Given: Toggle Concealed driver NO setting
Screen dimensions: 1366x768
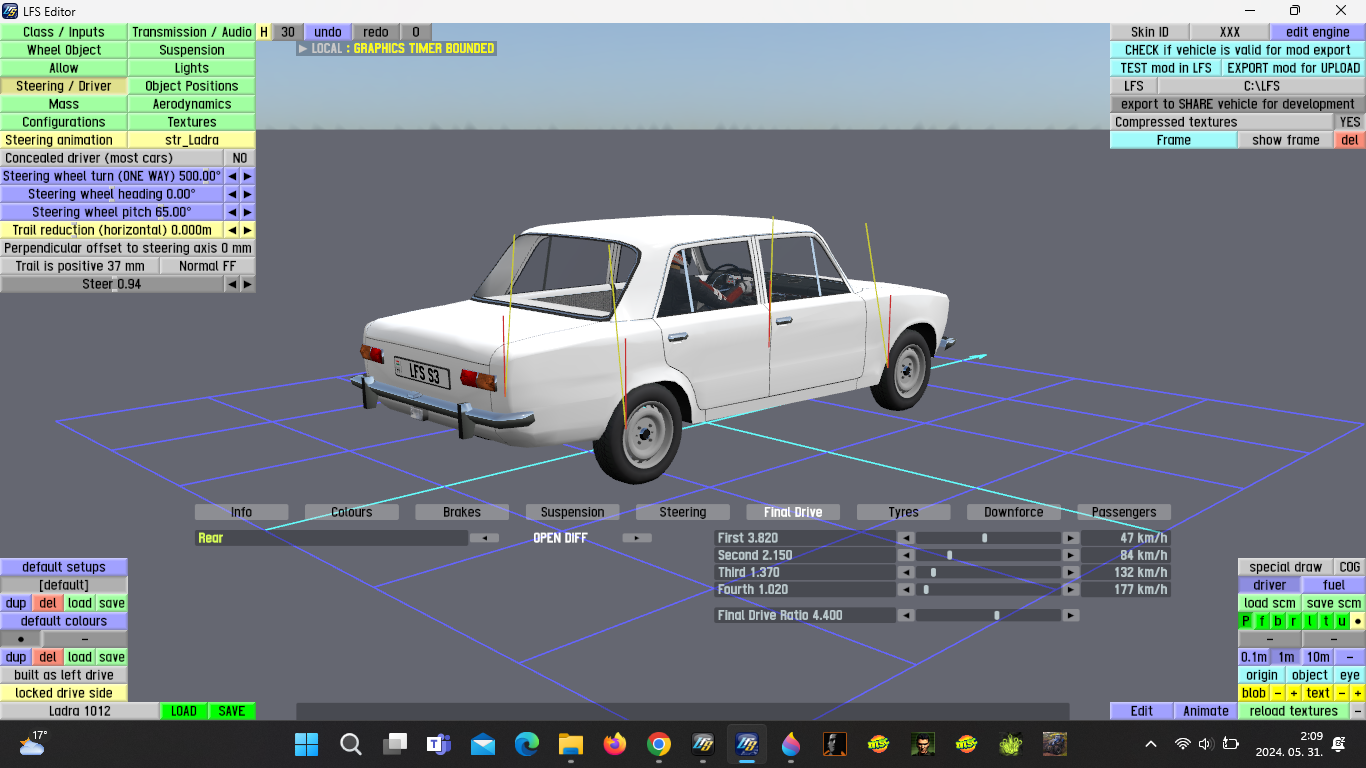Looking at the screenshot, I should click(240, 158).
